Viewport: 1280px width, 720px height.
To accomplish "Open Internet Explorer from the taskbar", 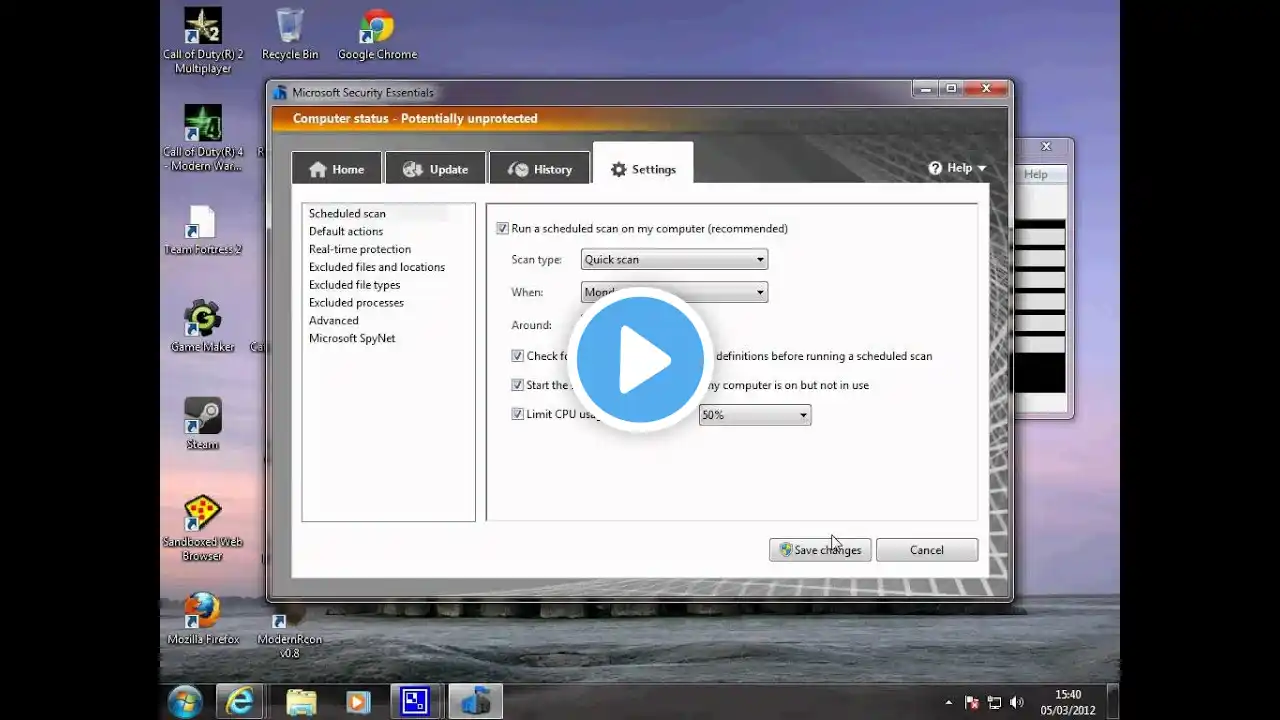I will (240, 702).
